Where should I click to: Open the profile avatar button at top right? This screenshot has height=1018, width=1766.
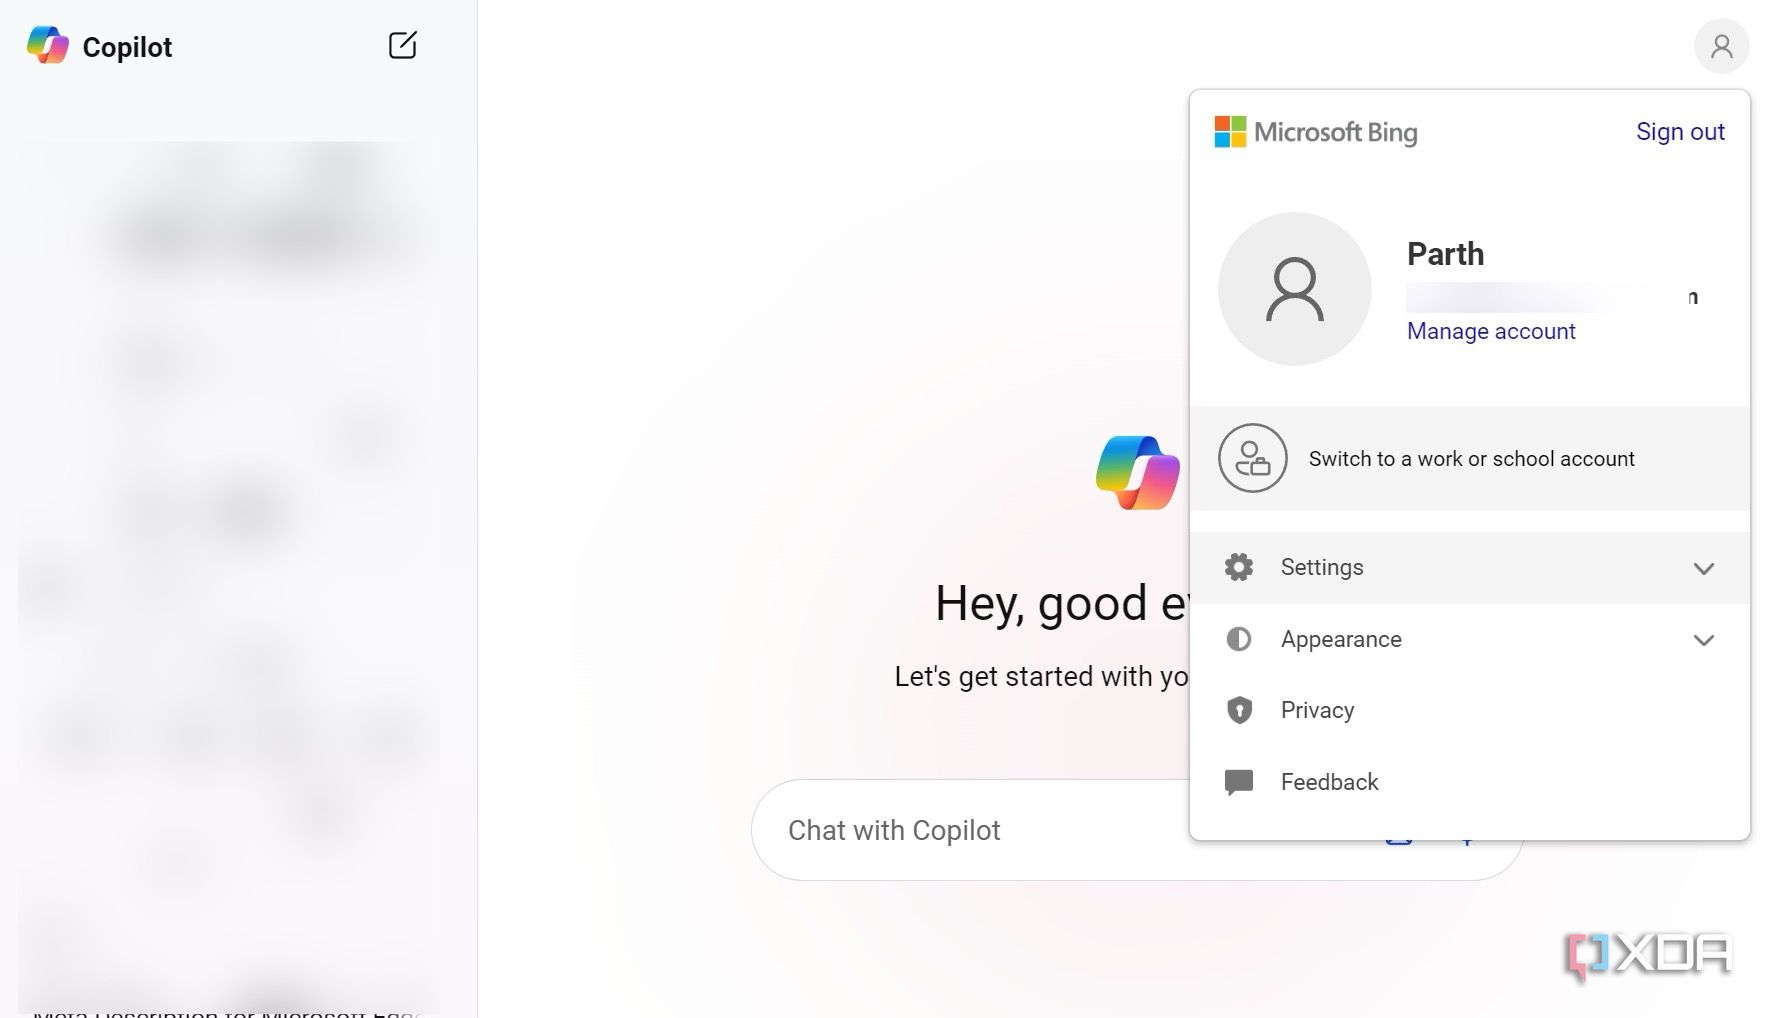click(x=1721, y=46)
